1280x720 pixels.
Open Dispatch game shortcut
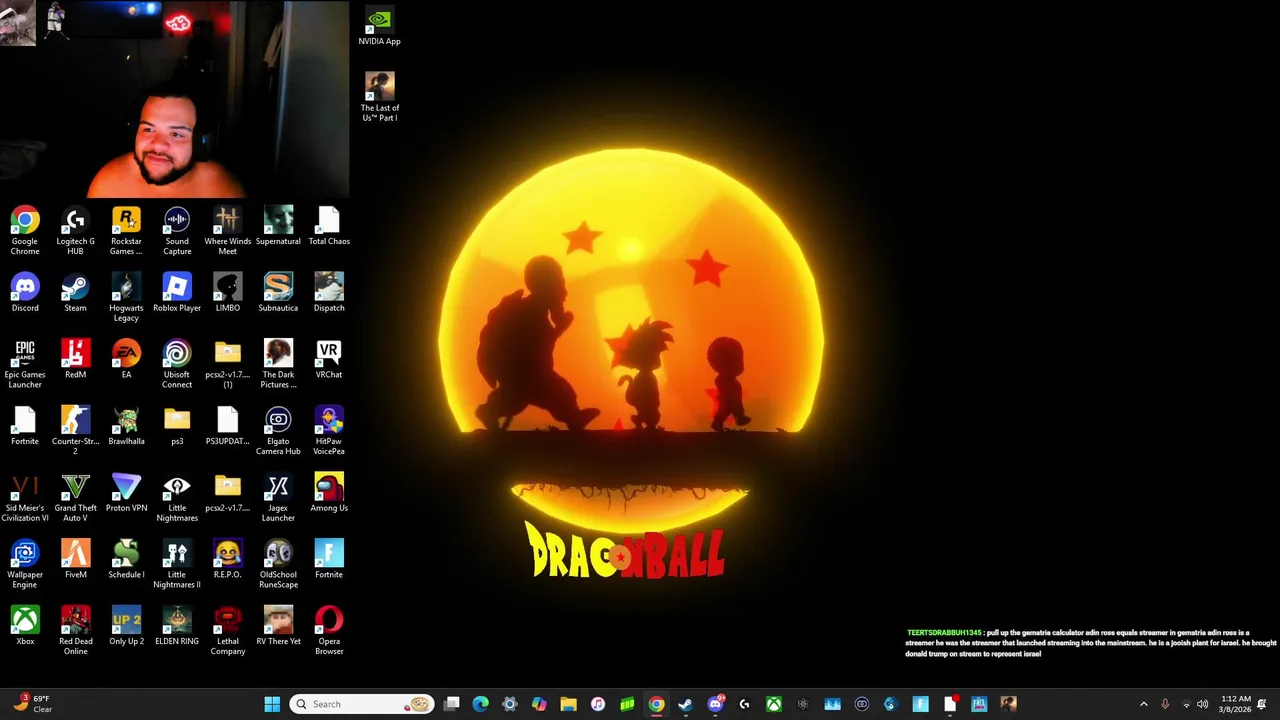click(329, 293)
